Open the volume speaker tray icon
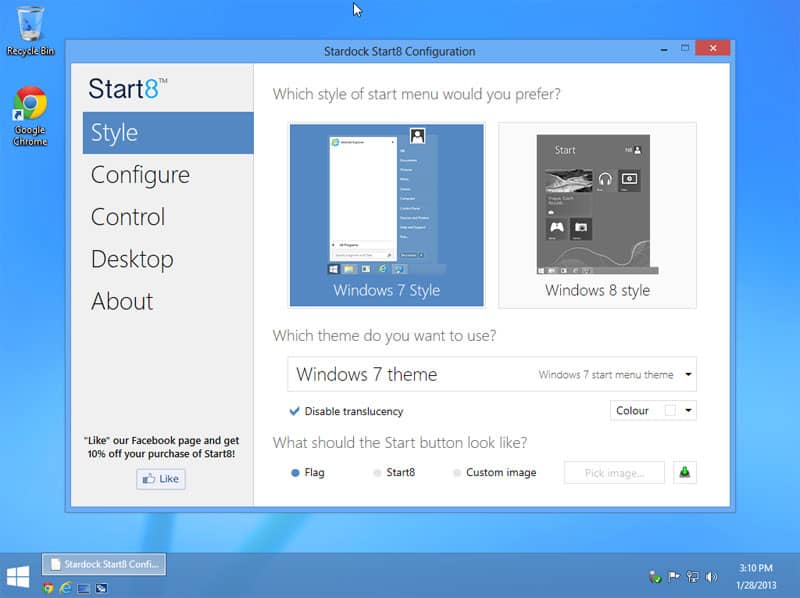The width and height of the screenshot is (800, 598). click(711, 577)
